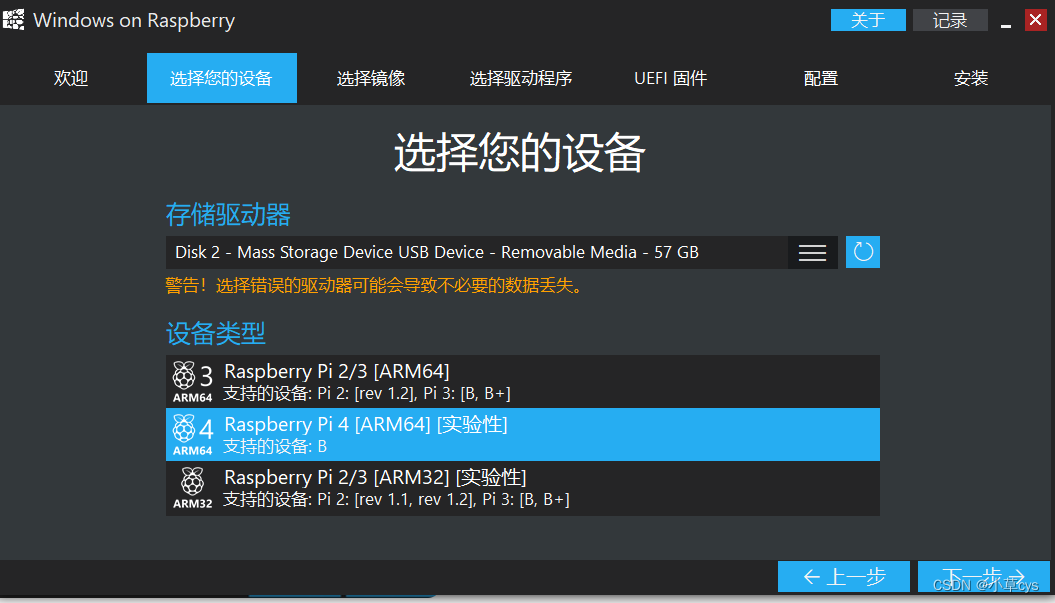Go to the UEFI 固件 tab

click(x=671, y=78)
